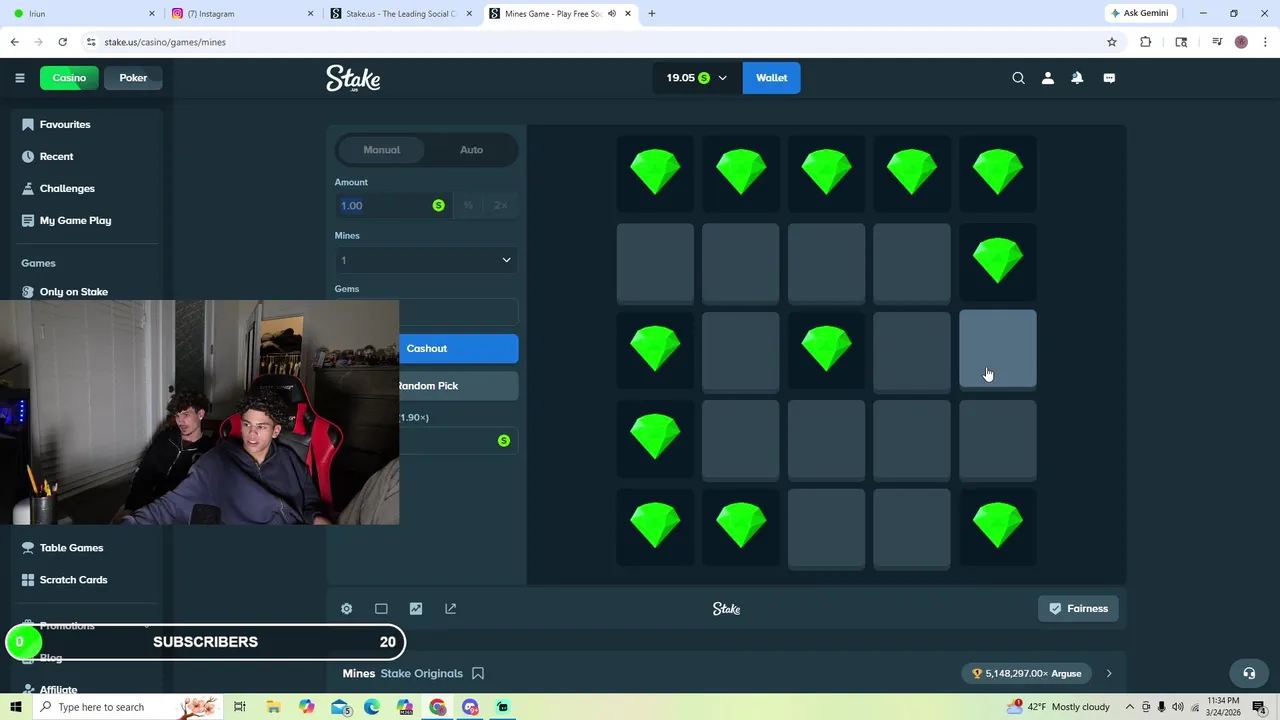Screen dimensions: 1280x720
Task: Bookmark Mines with the favourite icon
Action: pyautogui.click(x=478, y=673)
